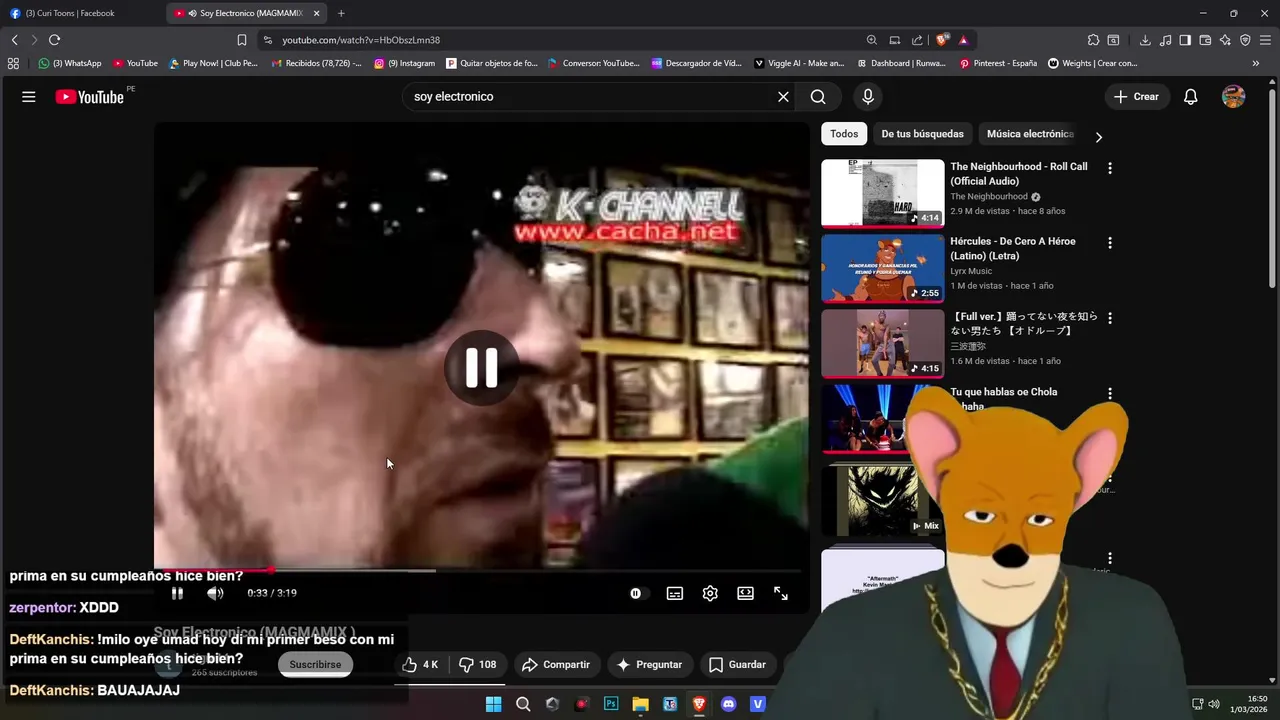
Task: Pause video with the small player button
Action: tap(177, 593)
